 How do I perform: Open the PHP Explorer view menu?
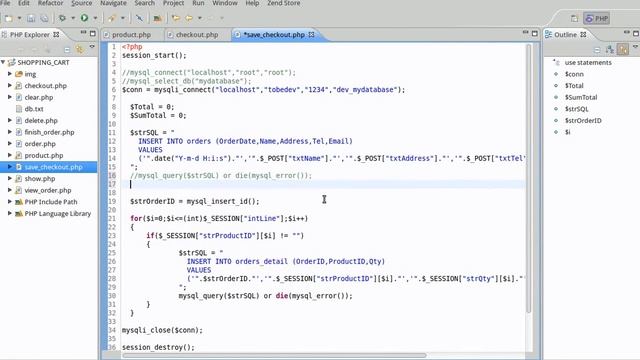92,47
